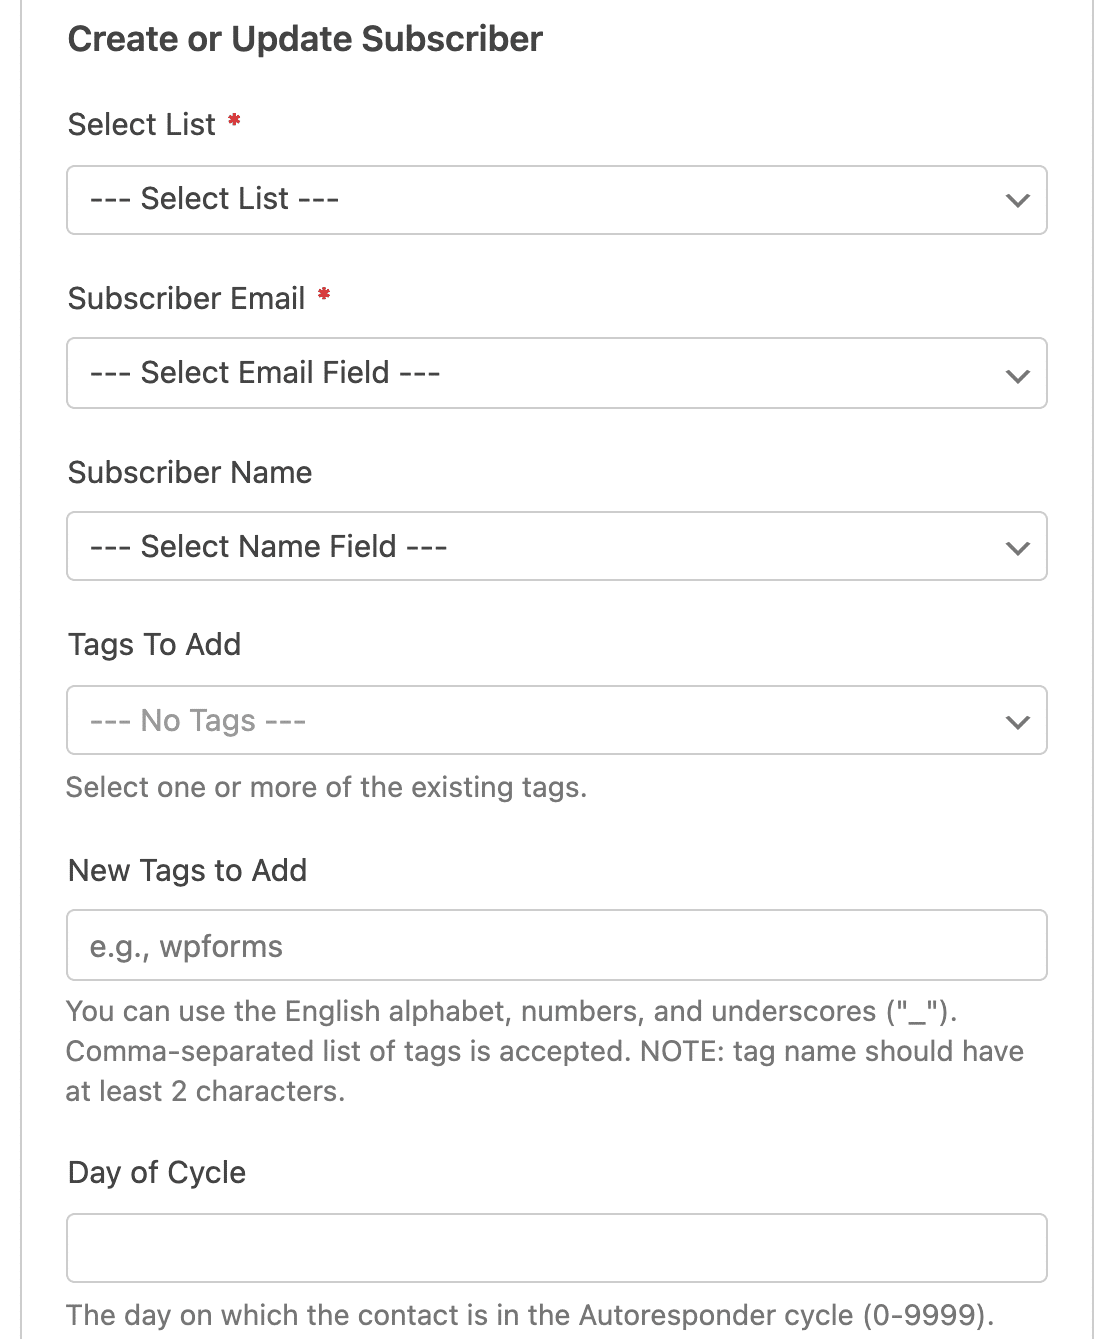Click the Subscriber Email dropdown arrow

[1017, 374]
